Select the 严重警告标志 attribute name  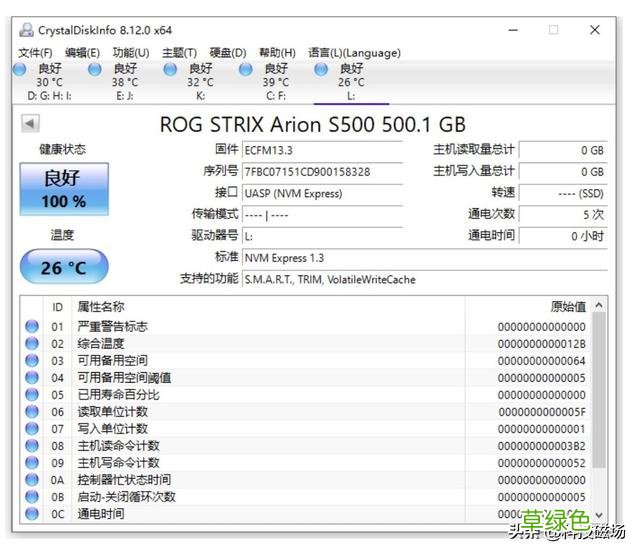click(x=113, y=327)
